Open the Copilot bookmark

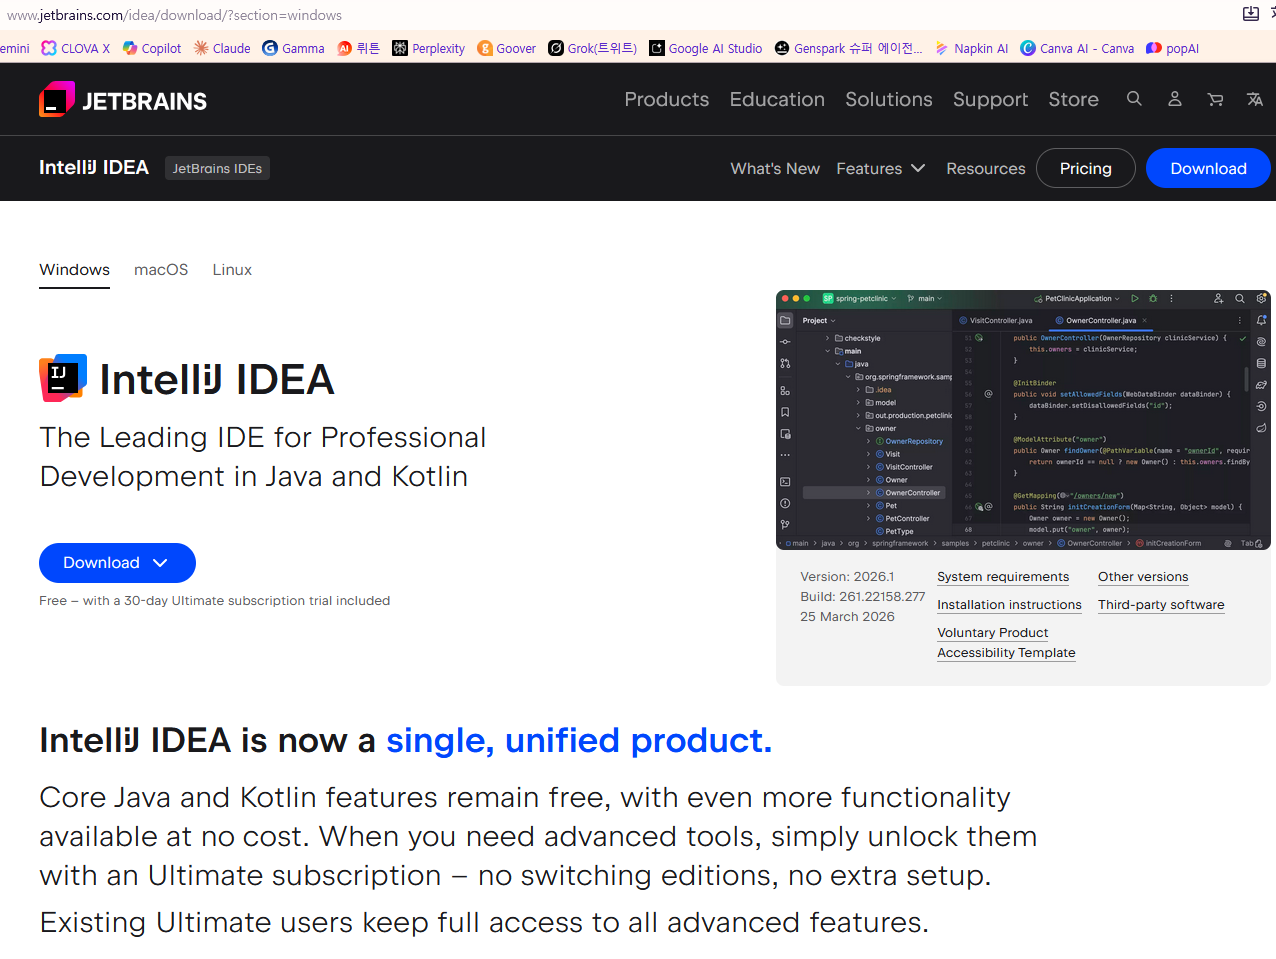pos(152,48)
